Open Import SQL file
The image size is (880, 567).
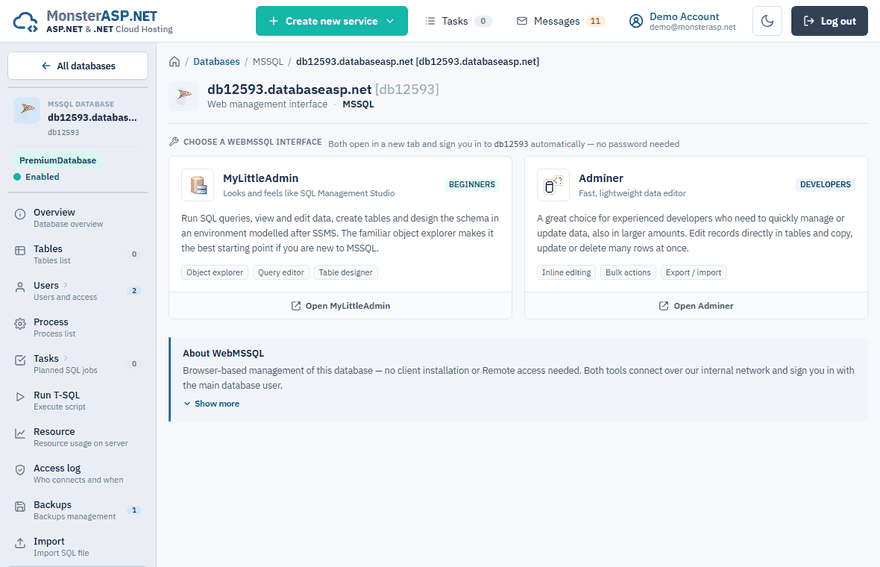coord(78,546)
